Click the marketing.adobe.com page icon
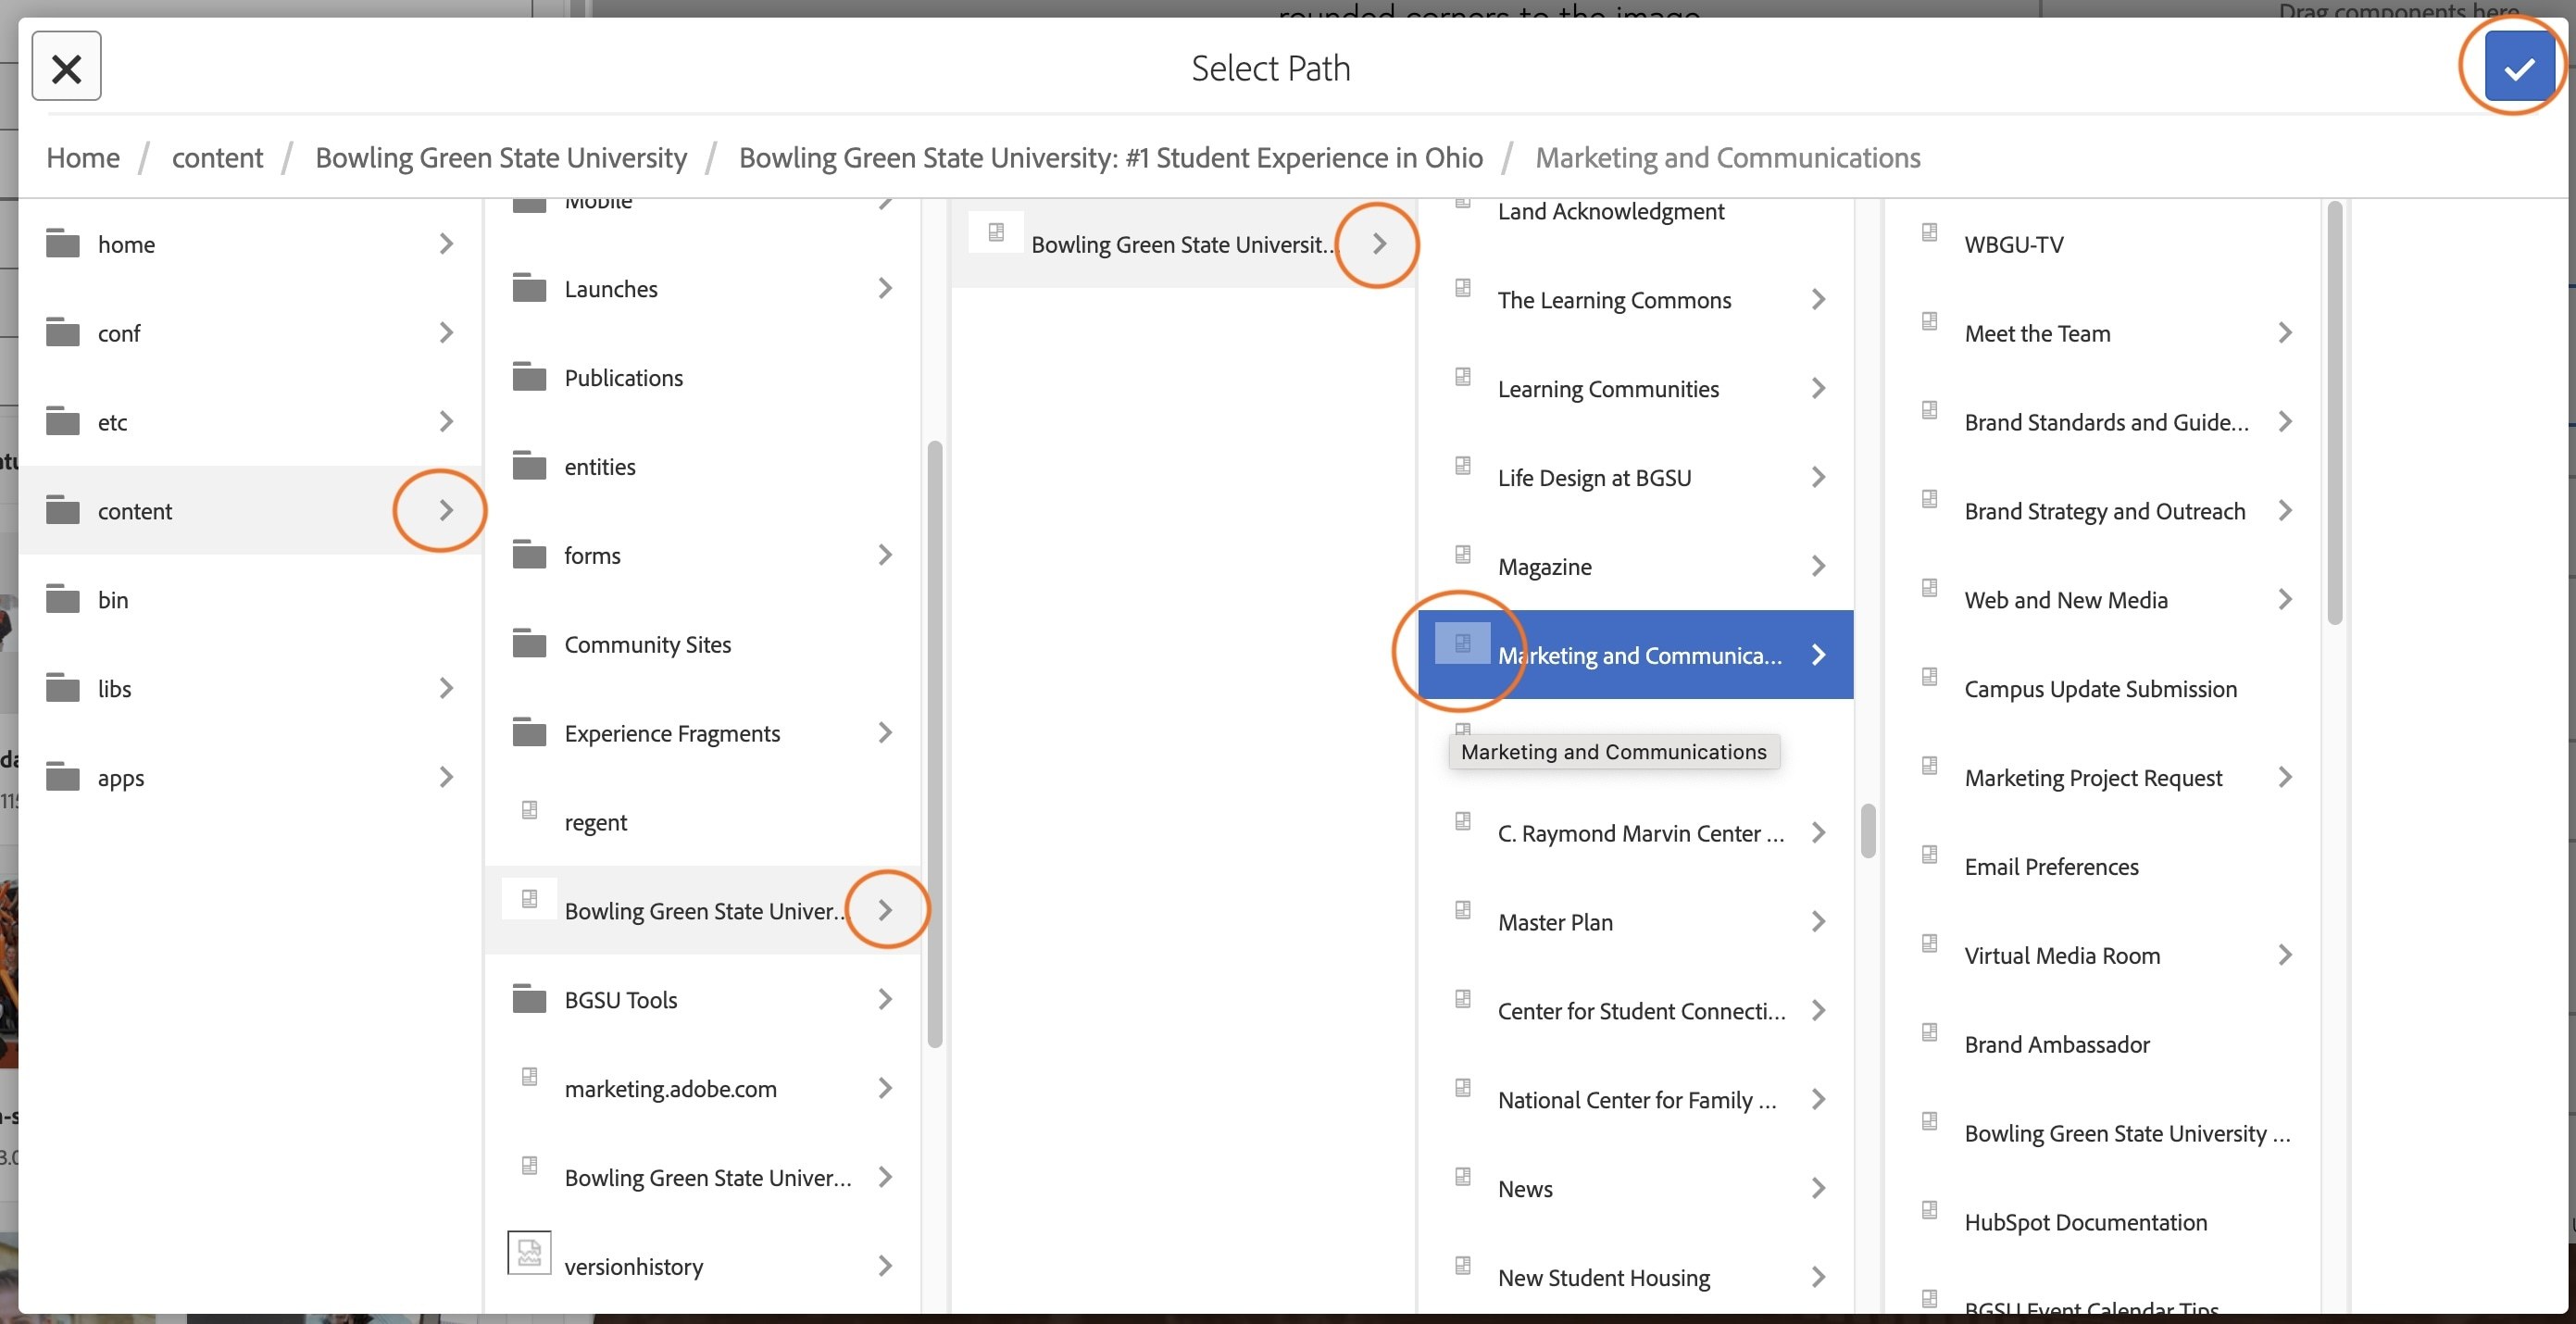 530,1077
